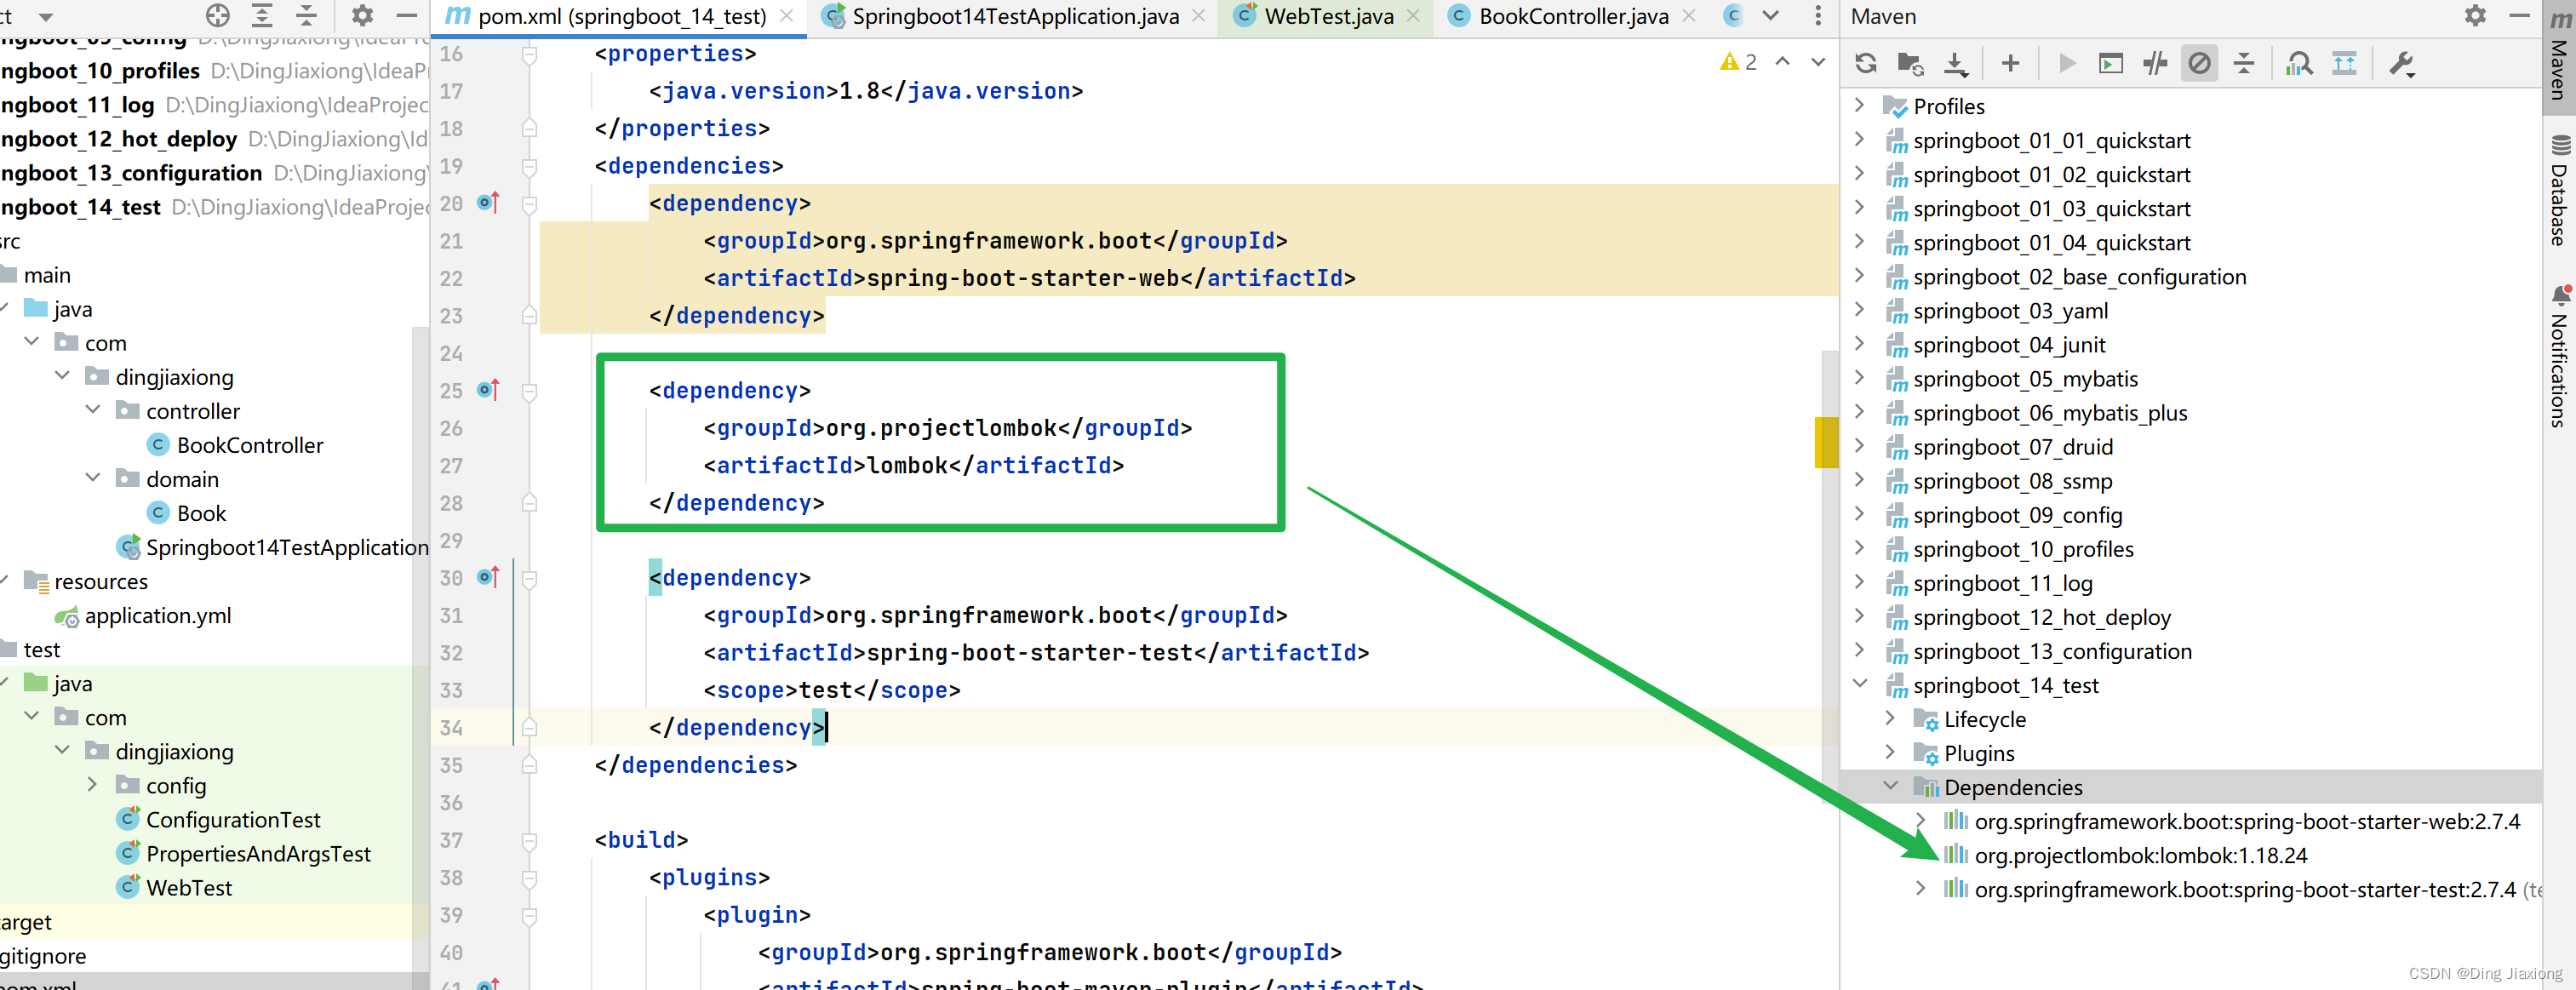Expand config folder under test
The width and height of the screenshot is (2576, 990).
[93, 785]
